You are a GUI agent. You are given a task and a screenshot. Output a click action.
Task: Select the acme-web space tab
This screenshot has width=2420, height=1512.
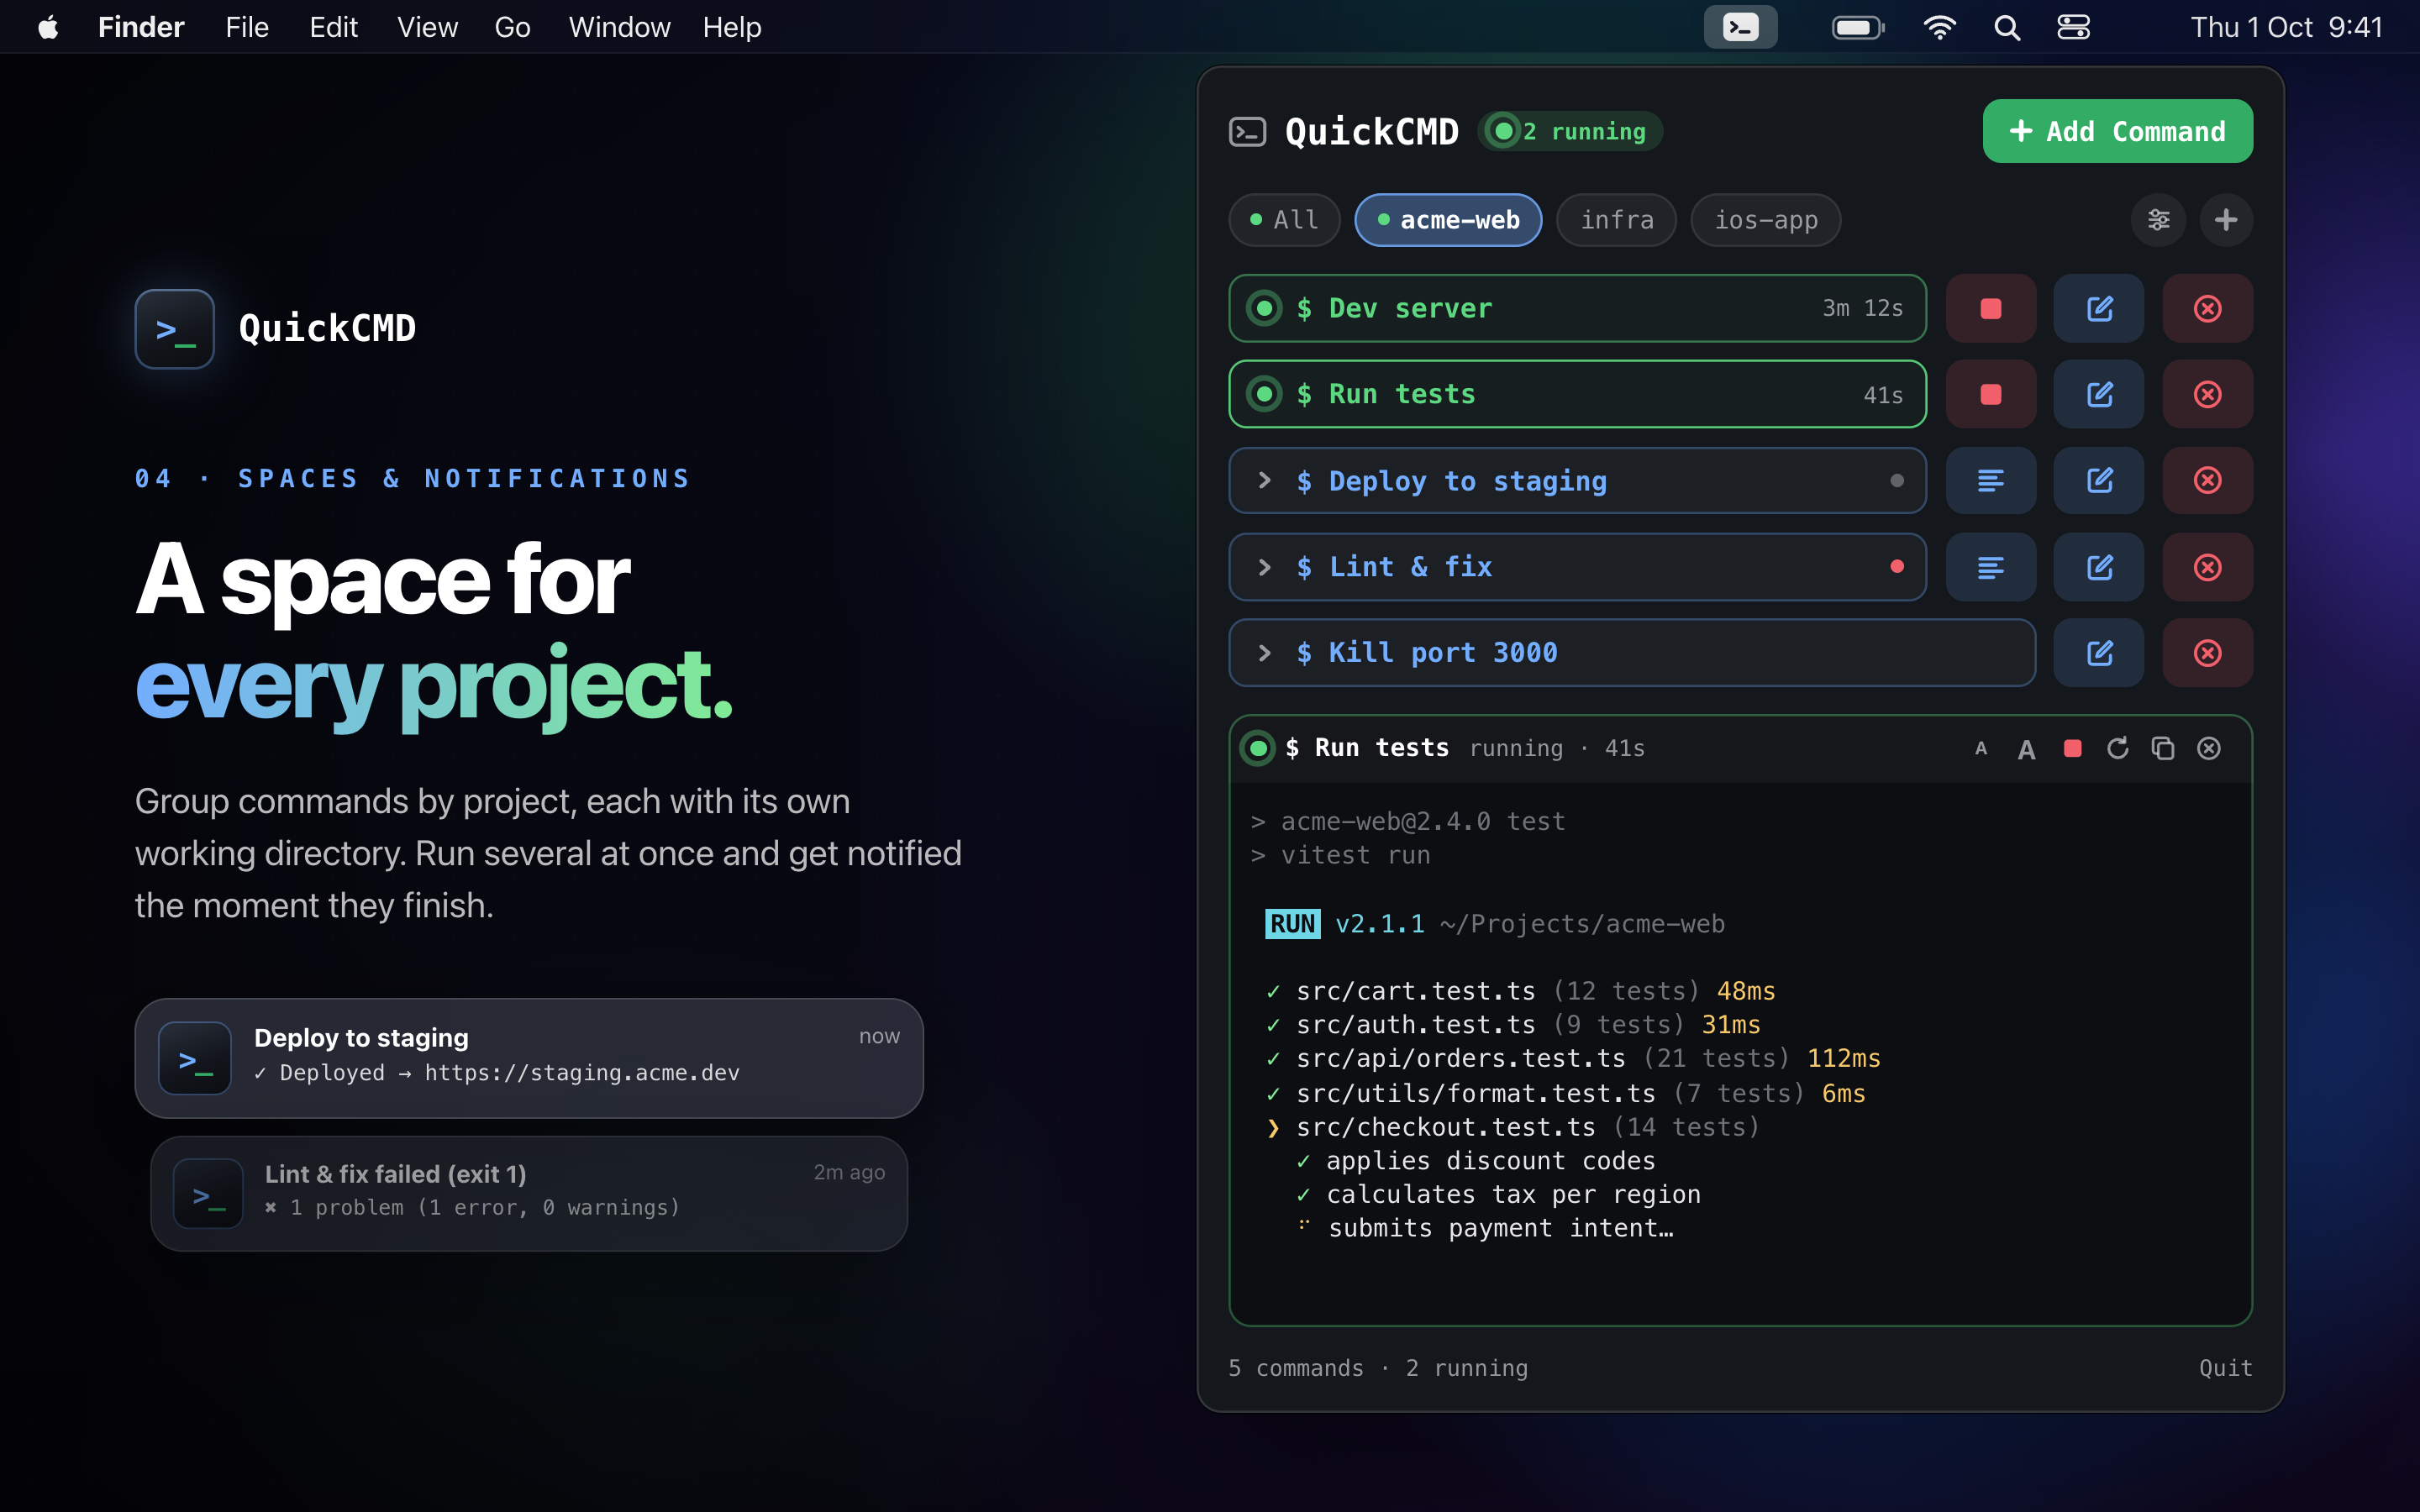click(1448, 220)
